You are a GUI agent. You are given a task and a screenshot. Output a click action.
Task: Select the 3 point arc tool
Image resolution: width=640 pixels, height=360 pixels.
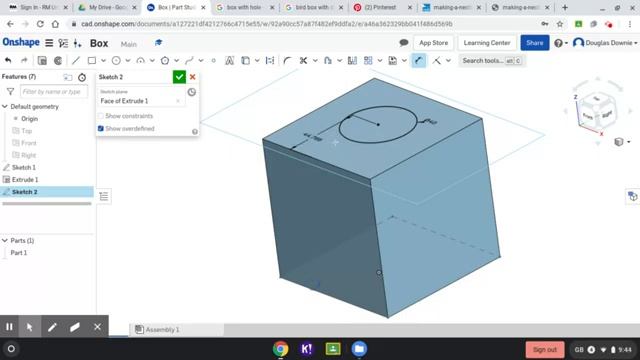[140, 60]
